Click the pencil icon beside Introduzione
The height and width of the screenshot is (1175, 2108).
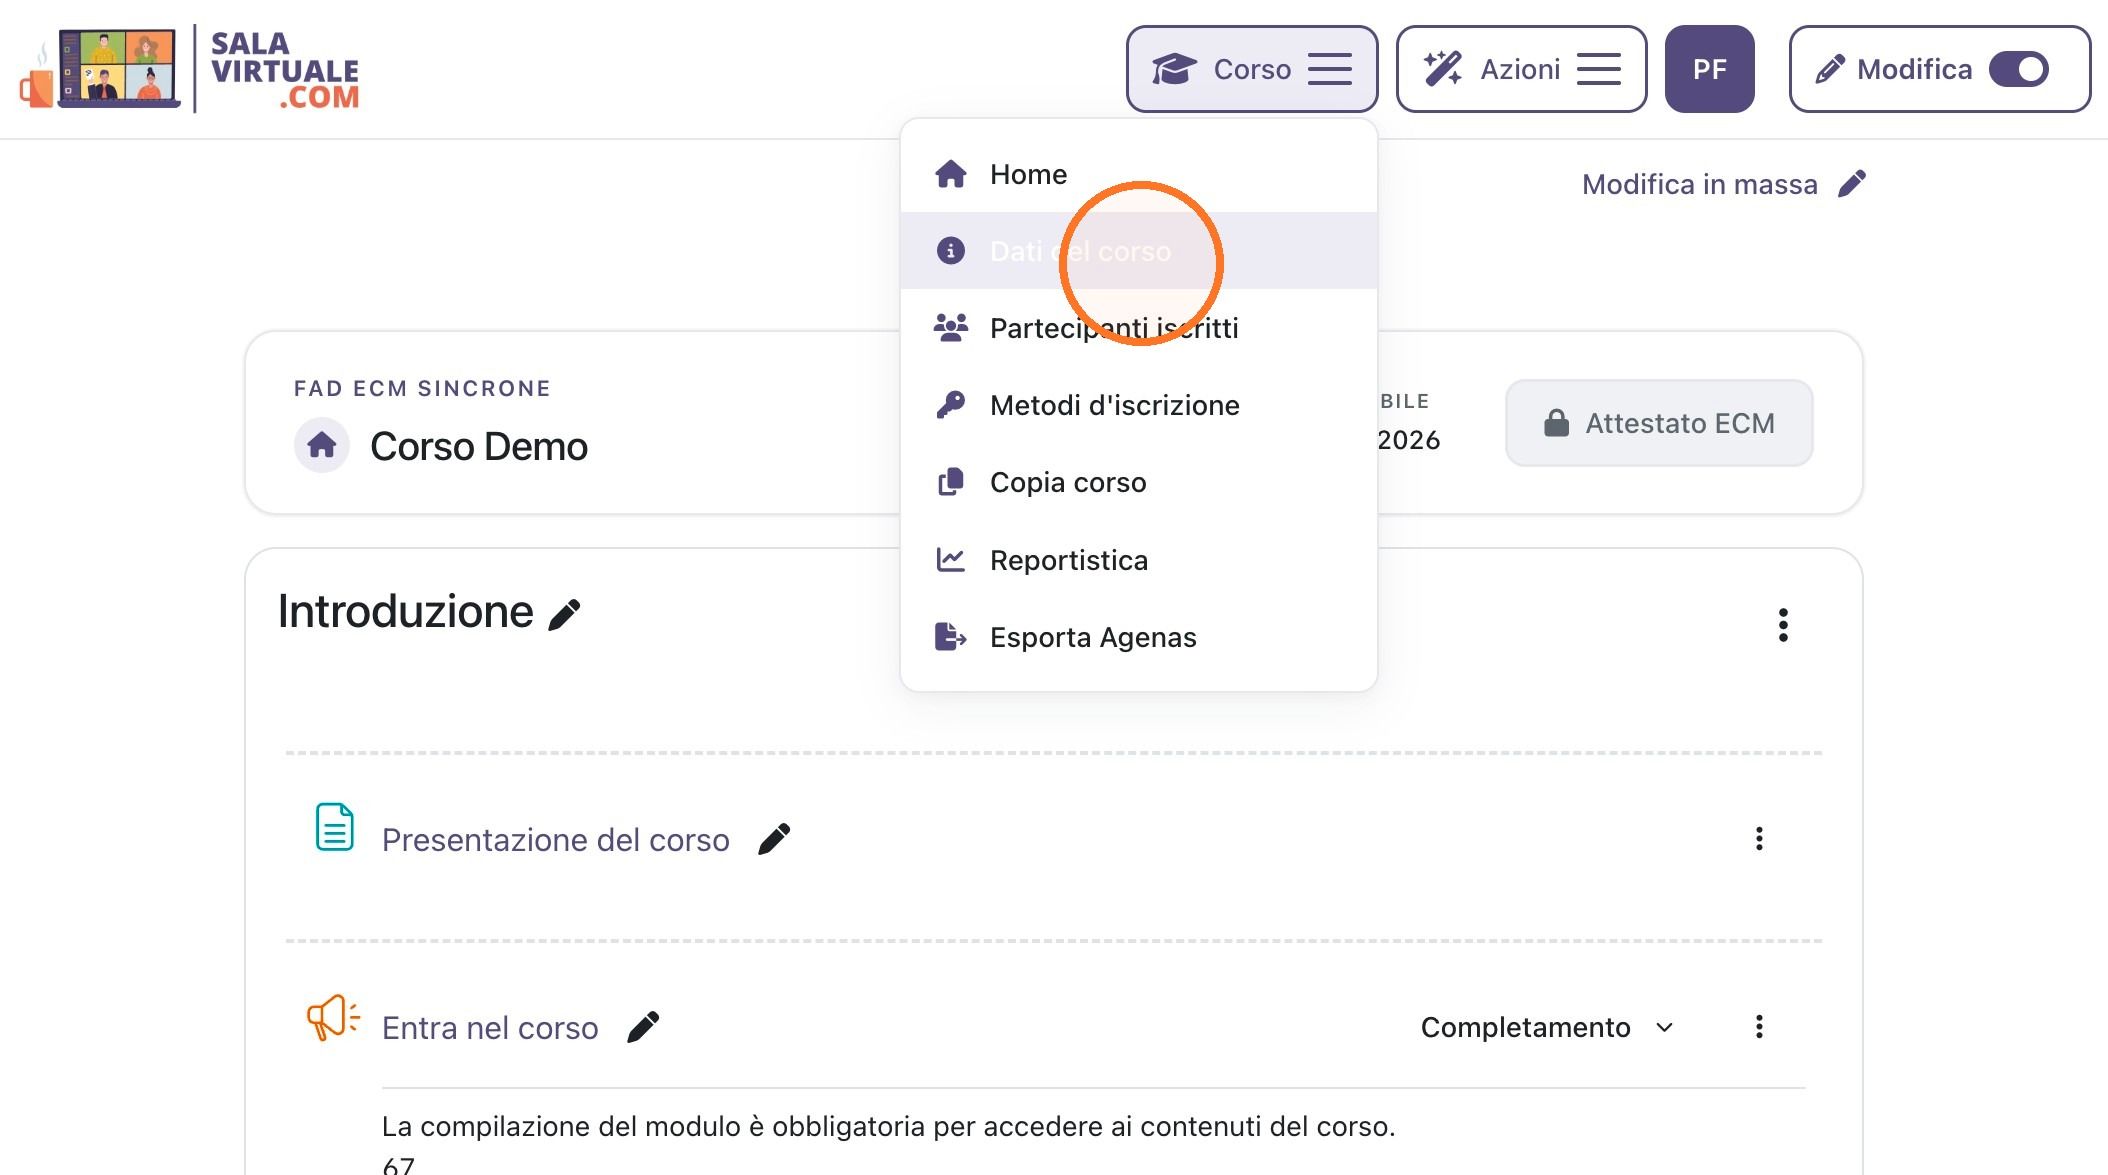coord(565,614)
